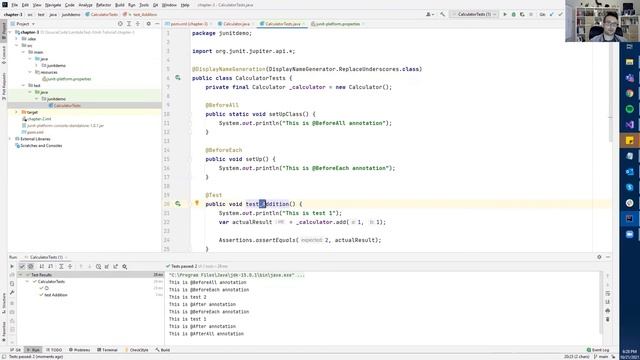Click the yellow lightbulb intention icon
Image resolution: width=640 pixels, height=360 pixels.
click(x=196, y=203)
